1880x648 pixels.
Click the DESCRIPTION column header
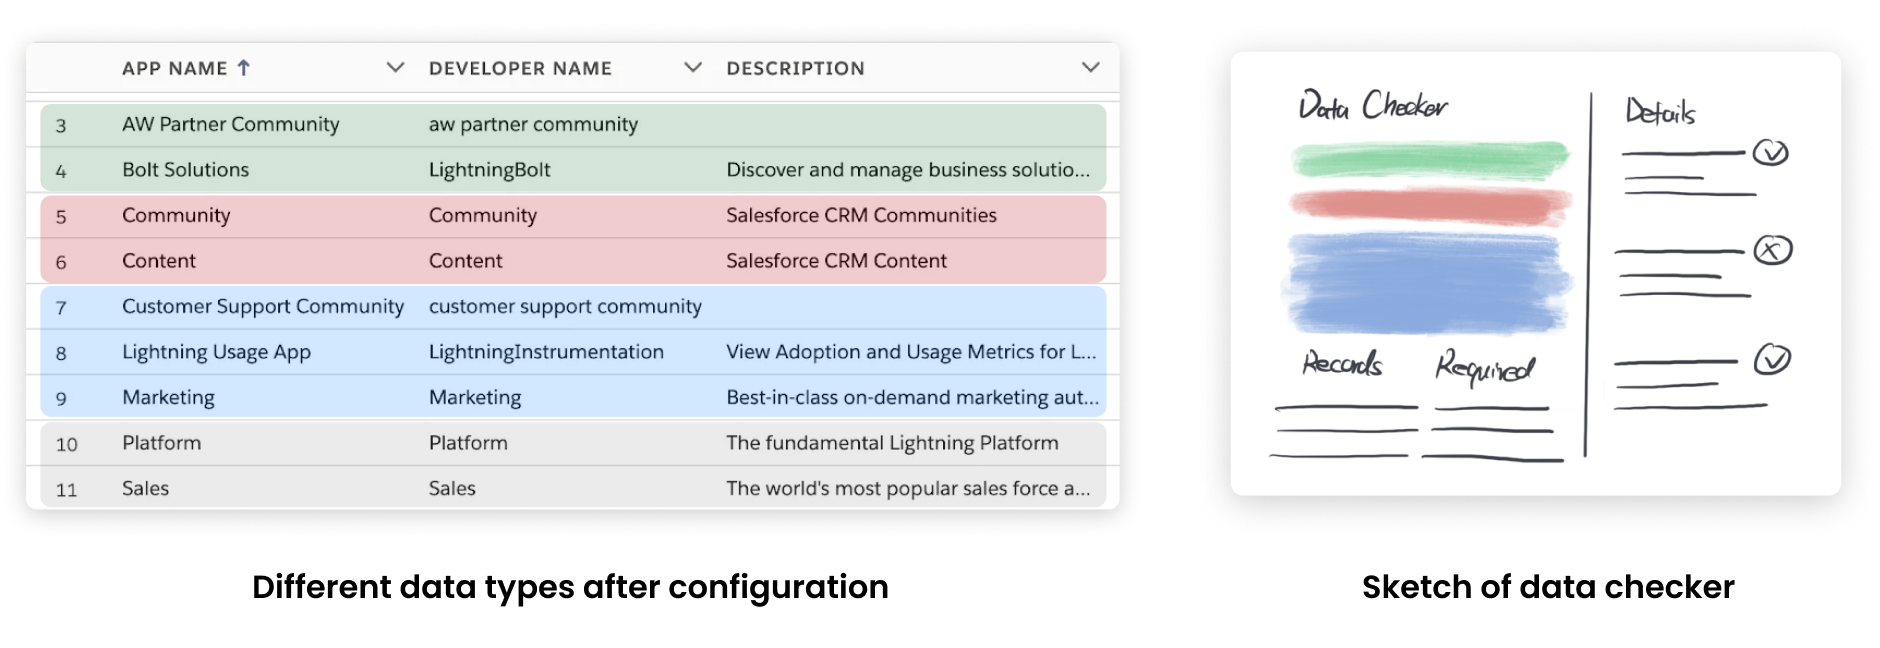coord(795,68)
